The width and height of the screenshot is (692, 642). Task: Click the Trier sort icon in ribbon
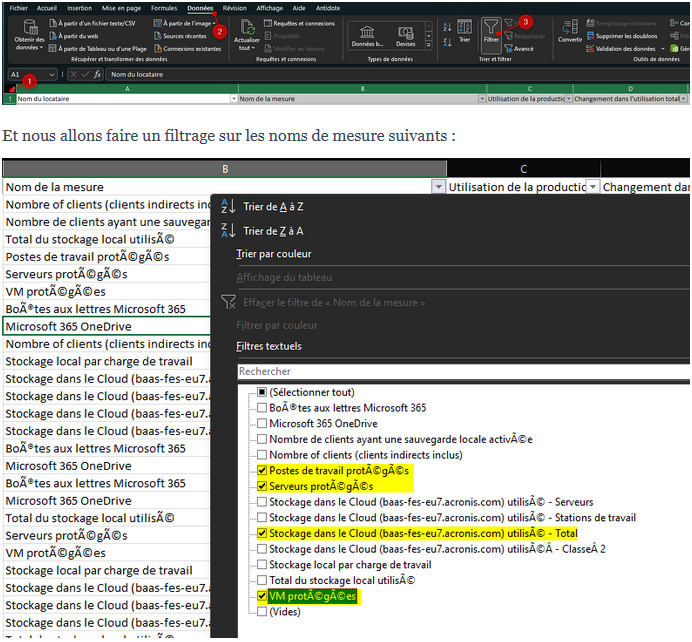pos(464,28)
